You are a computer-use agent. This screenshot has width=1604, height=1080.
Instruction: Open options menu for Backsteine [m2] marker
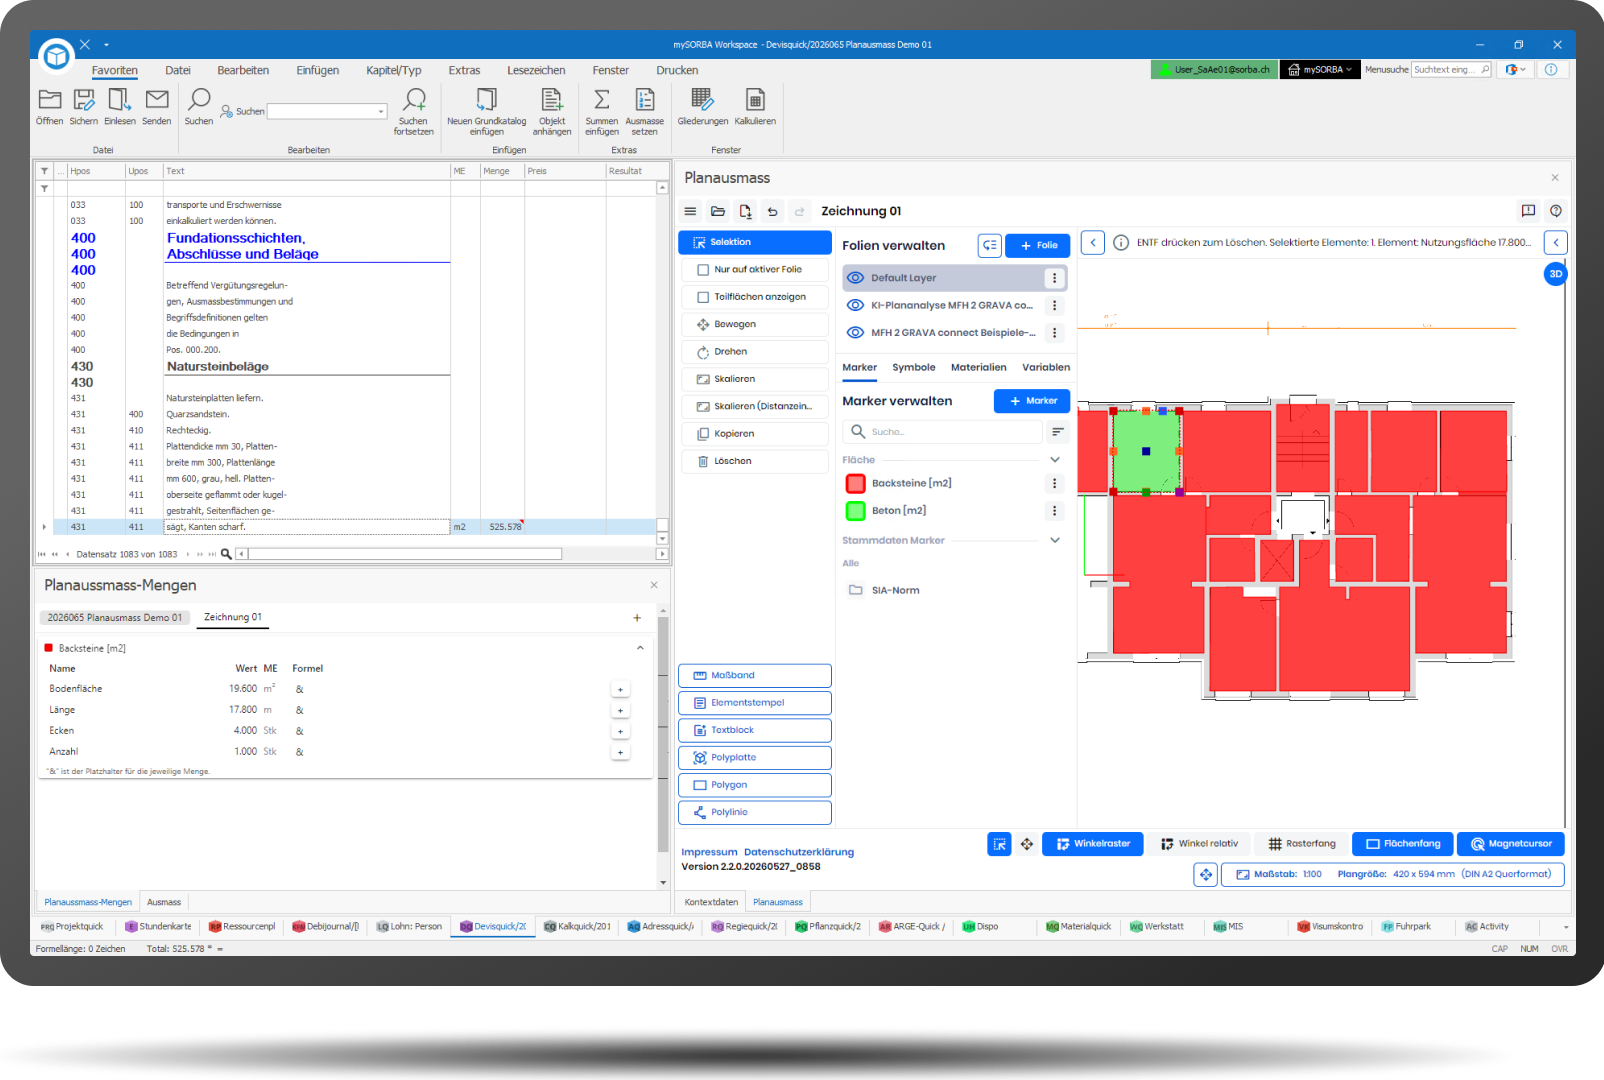[x=1054, y=483]
